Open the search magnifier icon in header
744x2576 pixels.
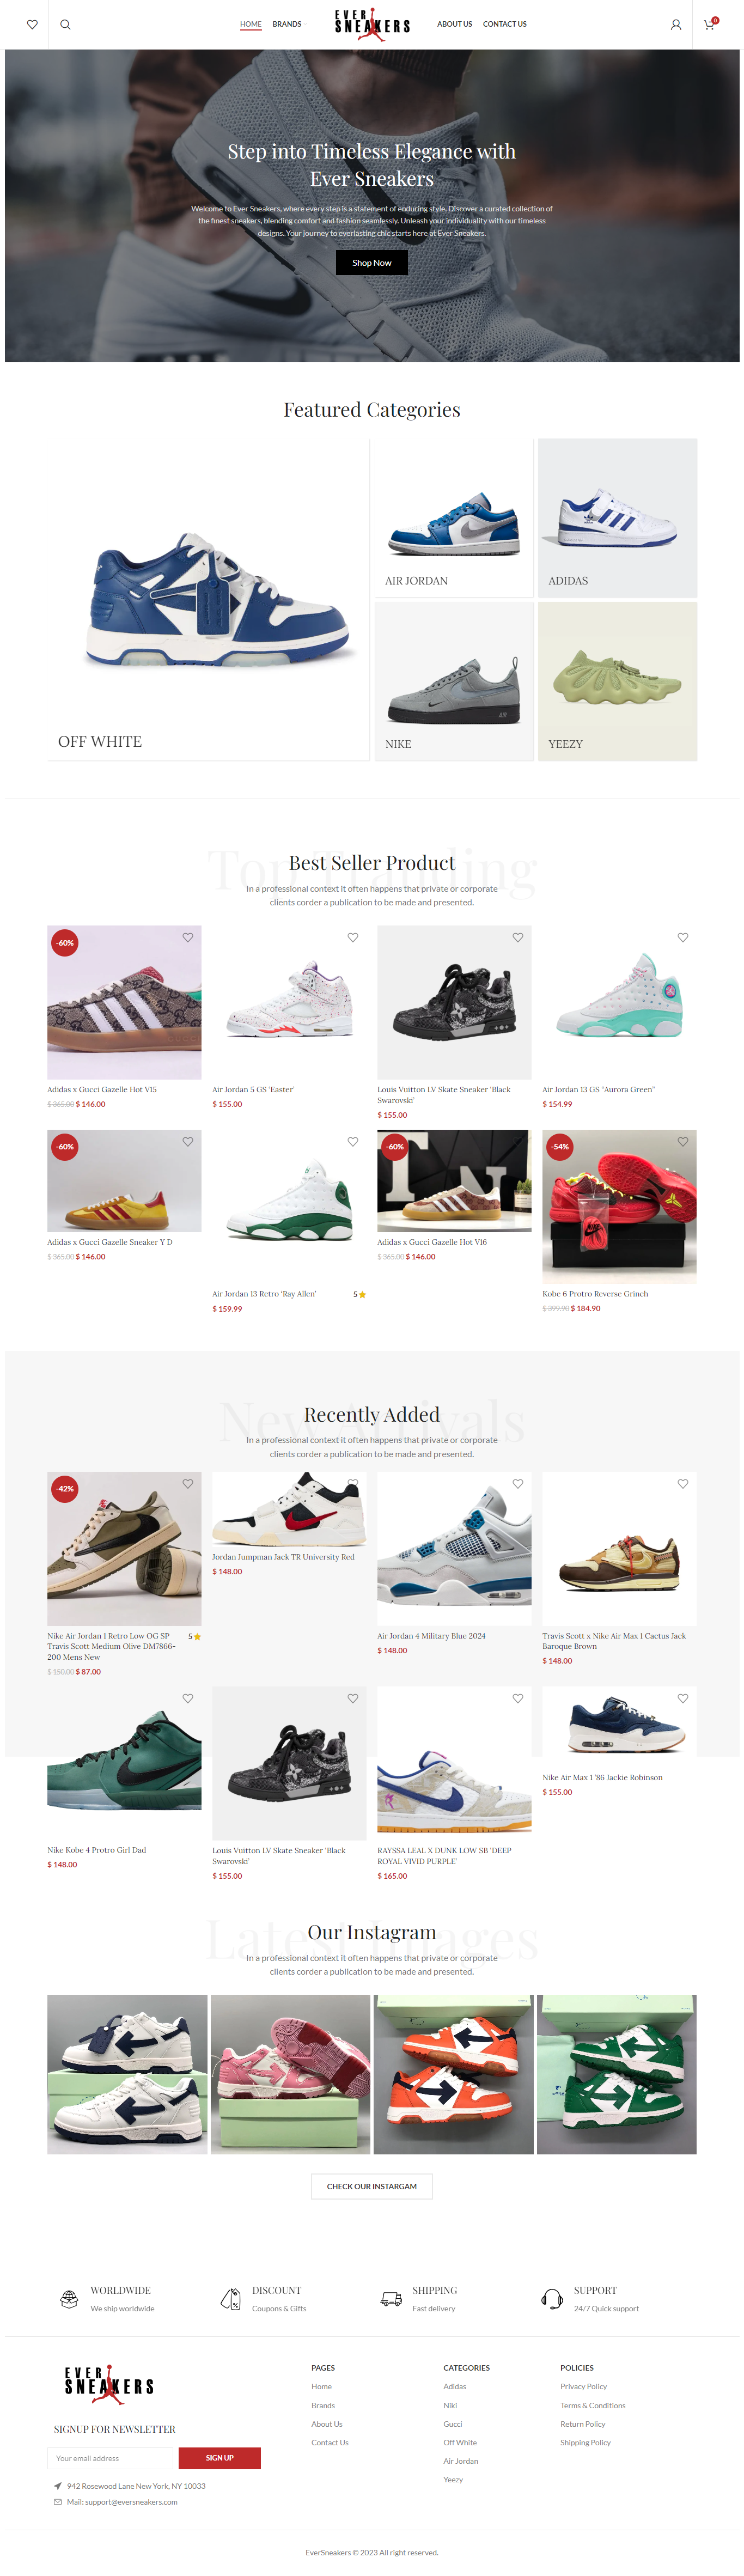[65, 25]
